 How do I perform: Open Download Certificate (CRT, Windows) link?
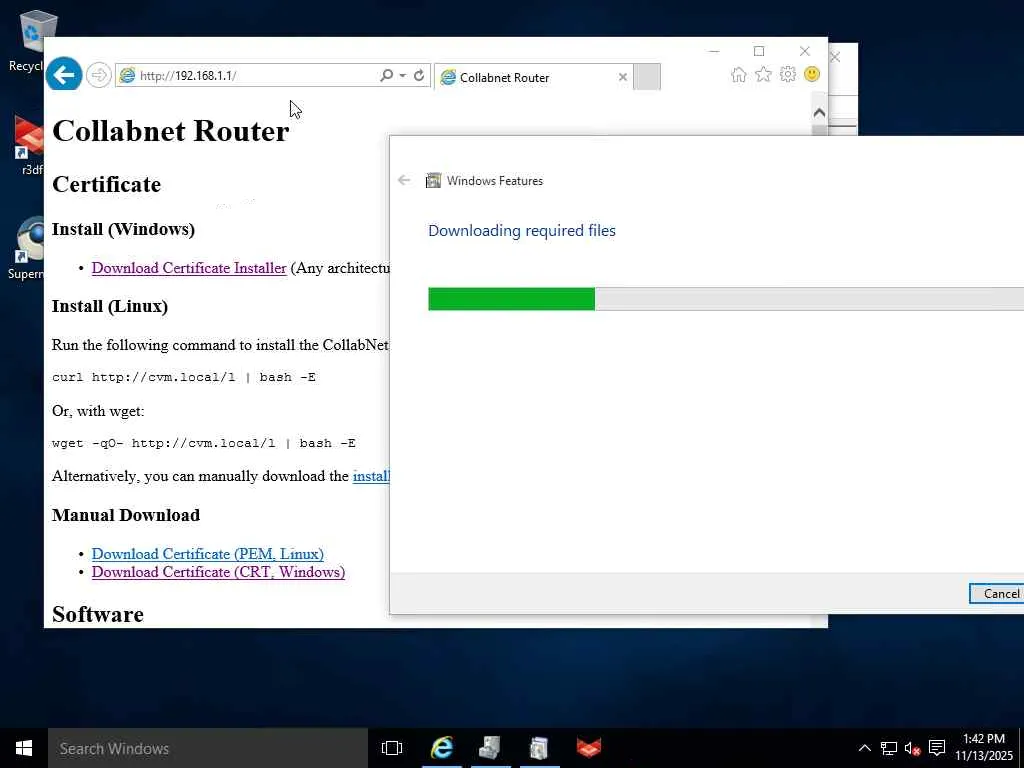point(218,572)
